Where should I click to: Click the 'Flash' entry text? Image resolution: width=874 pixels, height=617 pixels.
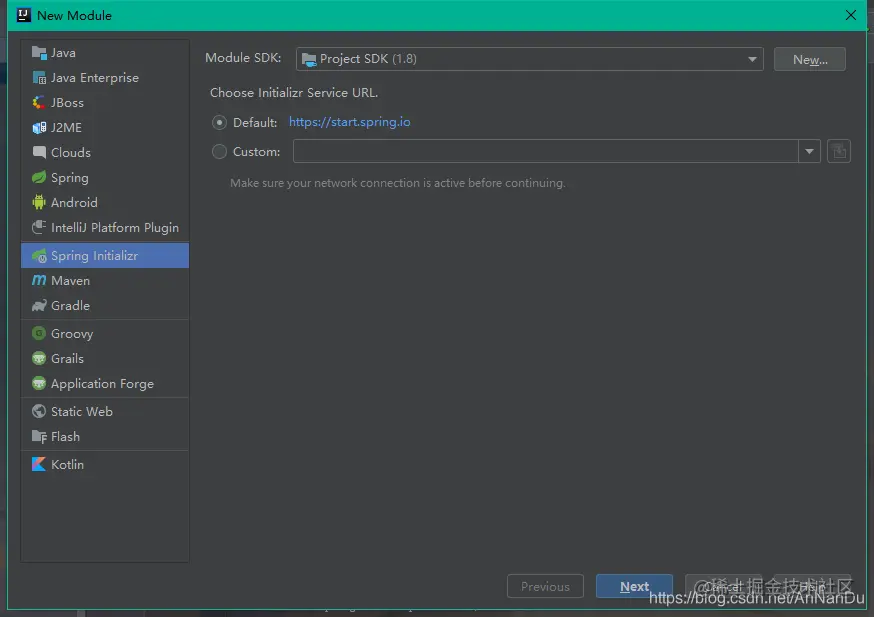coord(65,436)
